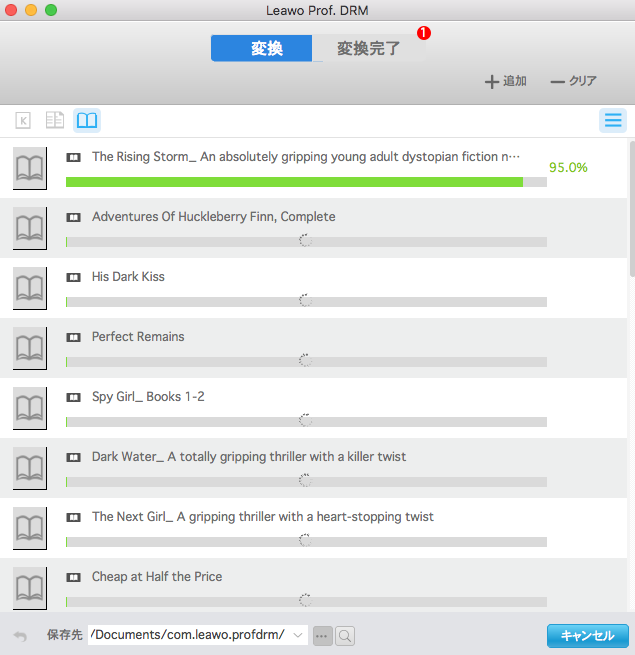Click the キャンセル cancel button

click(x=587, y=636)
